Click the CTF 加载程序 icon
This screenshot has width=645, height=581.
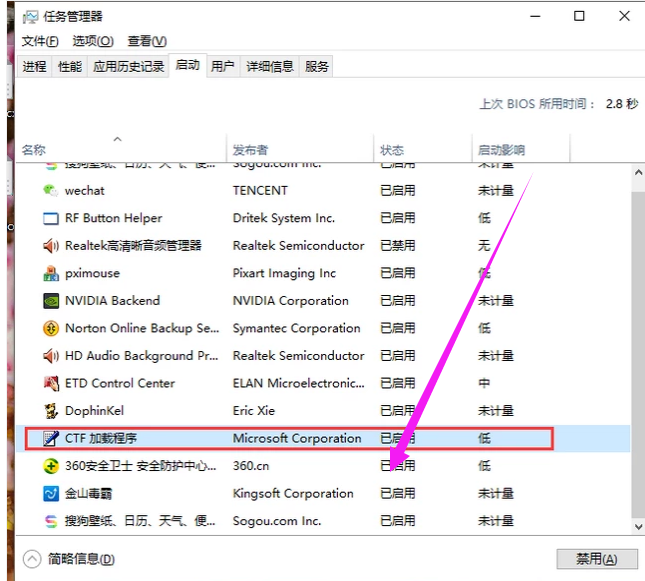[51, 438]
